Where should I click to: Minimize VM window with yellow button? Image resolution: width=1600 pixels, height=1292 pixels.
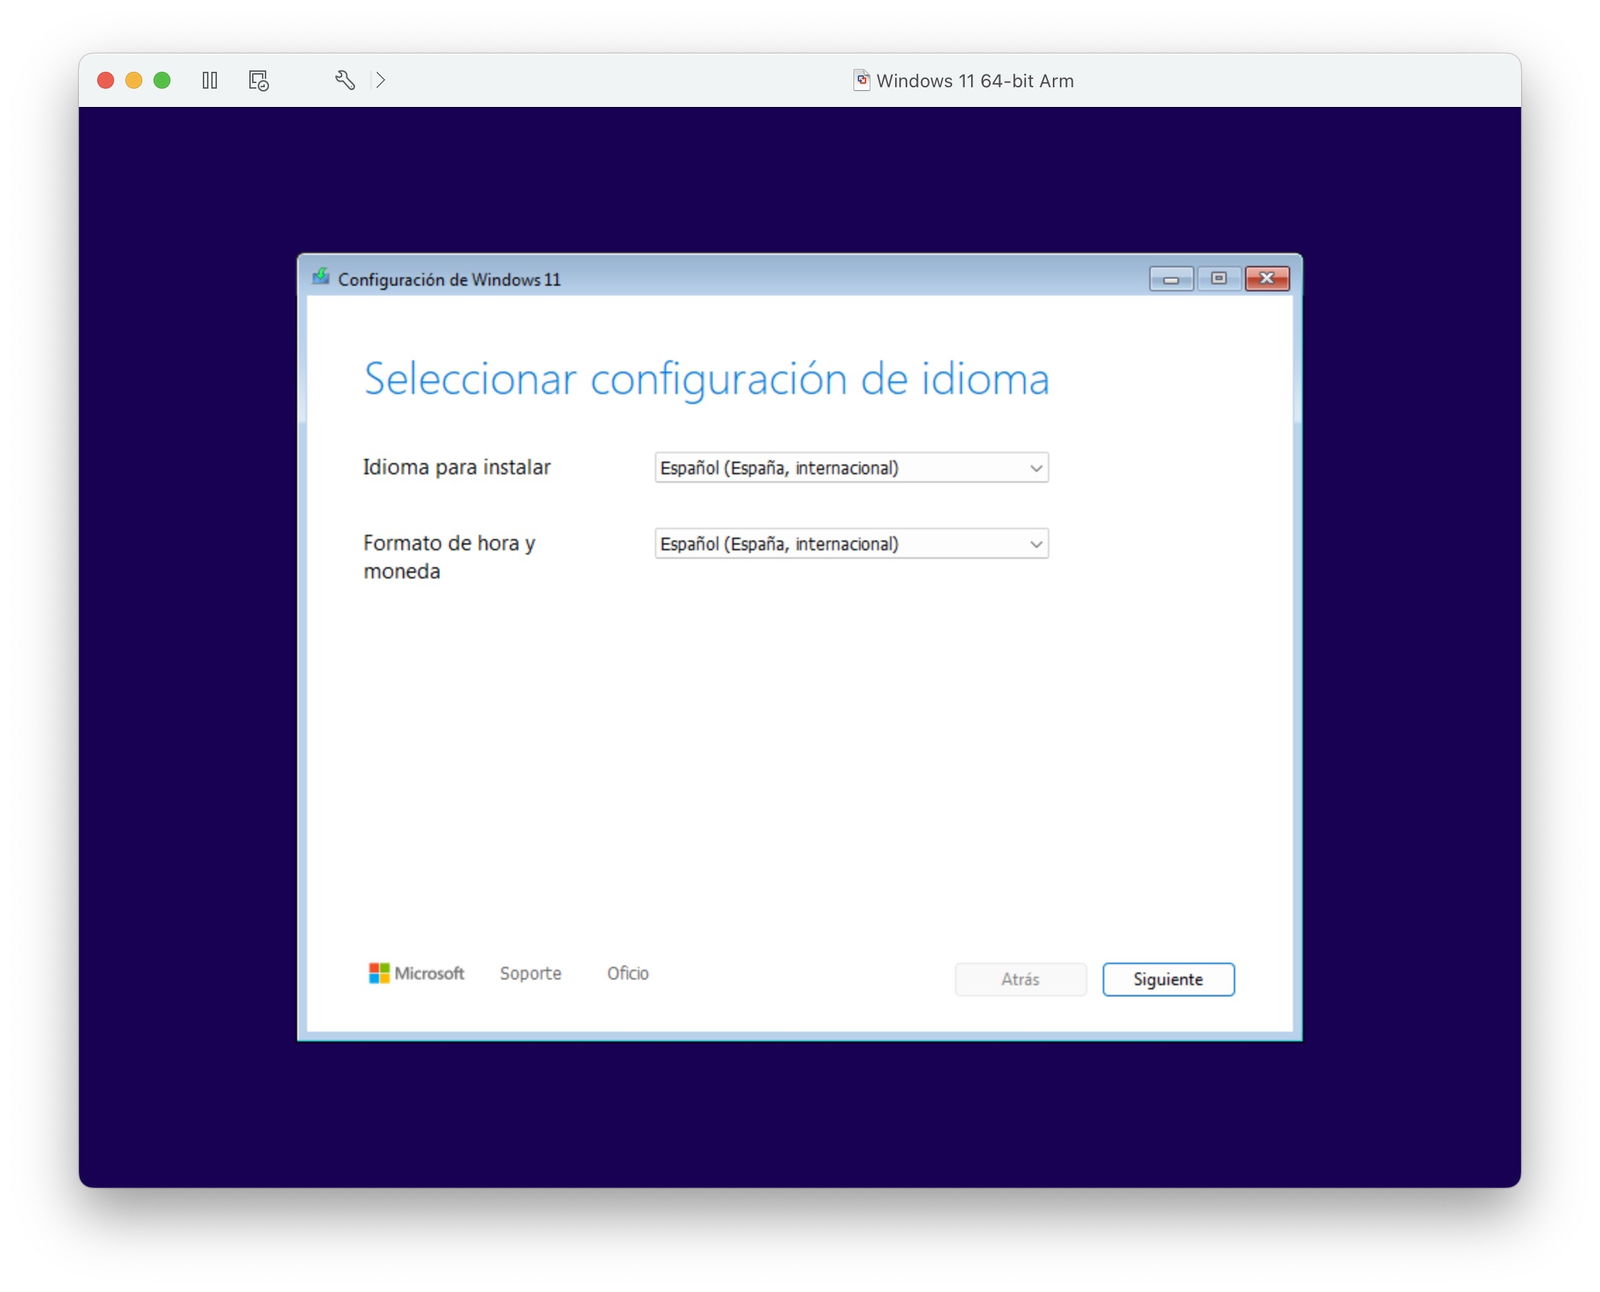tap(133, 80)
